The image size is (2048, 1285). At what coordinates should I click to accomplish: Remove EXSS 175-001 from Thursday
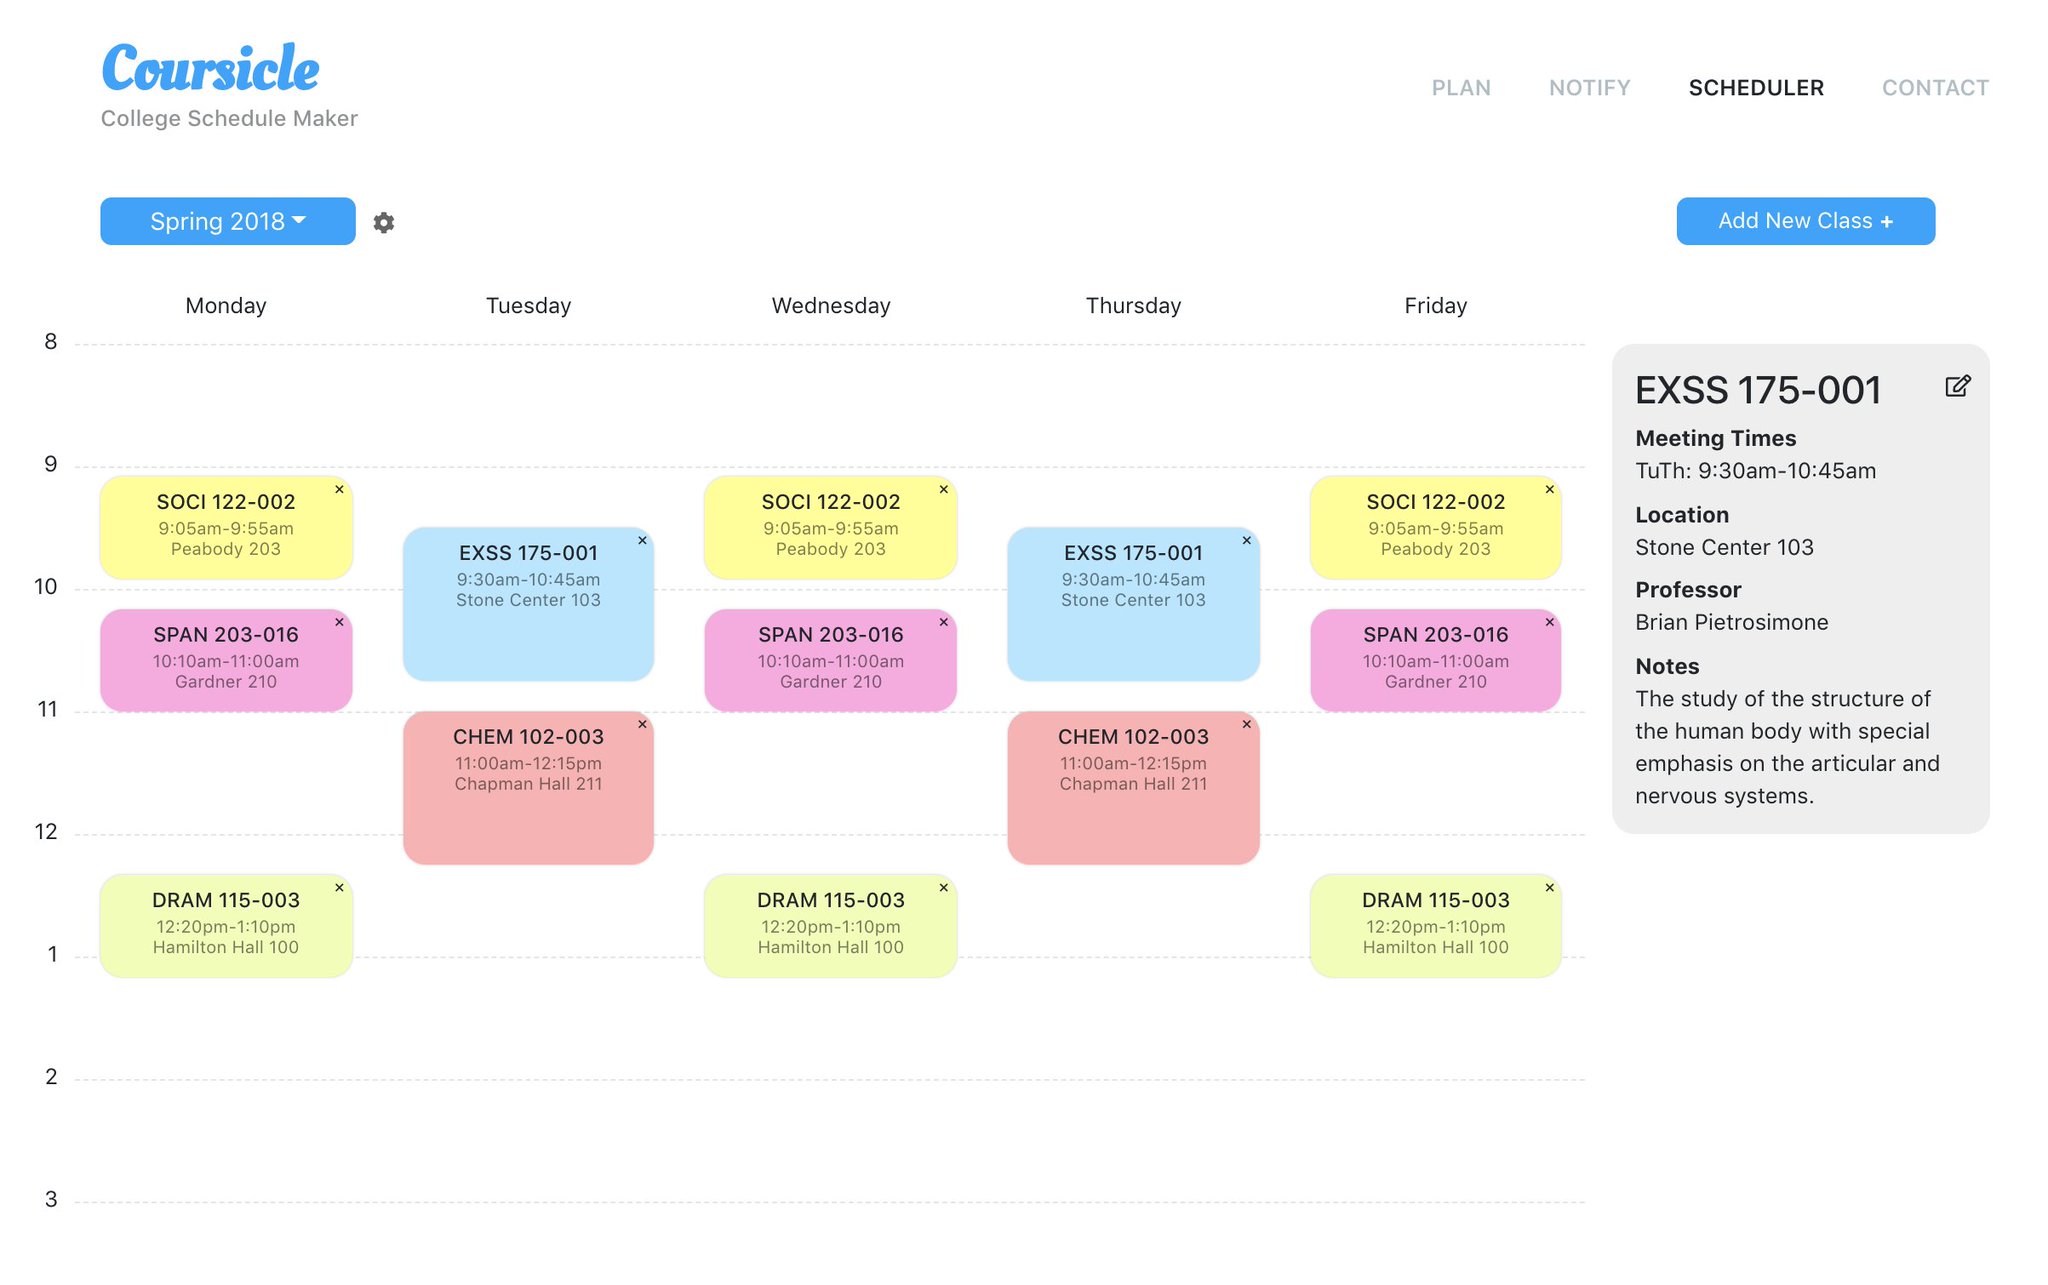click(x=1247, y=540)
